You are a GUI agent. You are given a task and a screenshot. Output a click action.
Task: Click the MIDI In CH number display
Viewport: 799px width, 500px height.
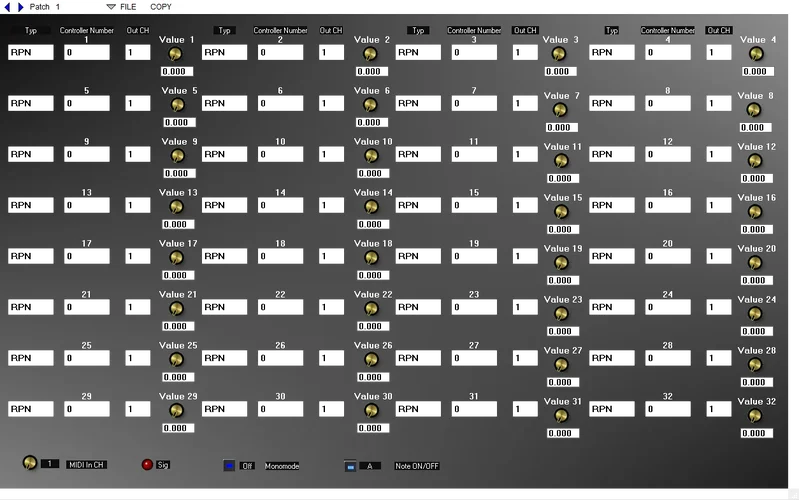point(50,464)
